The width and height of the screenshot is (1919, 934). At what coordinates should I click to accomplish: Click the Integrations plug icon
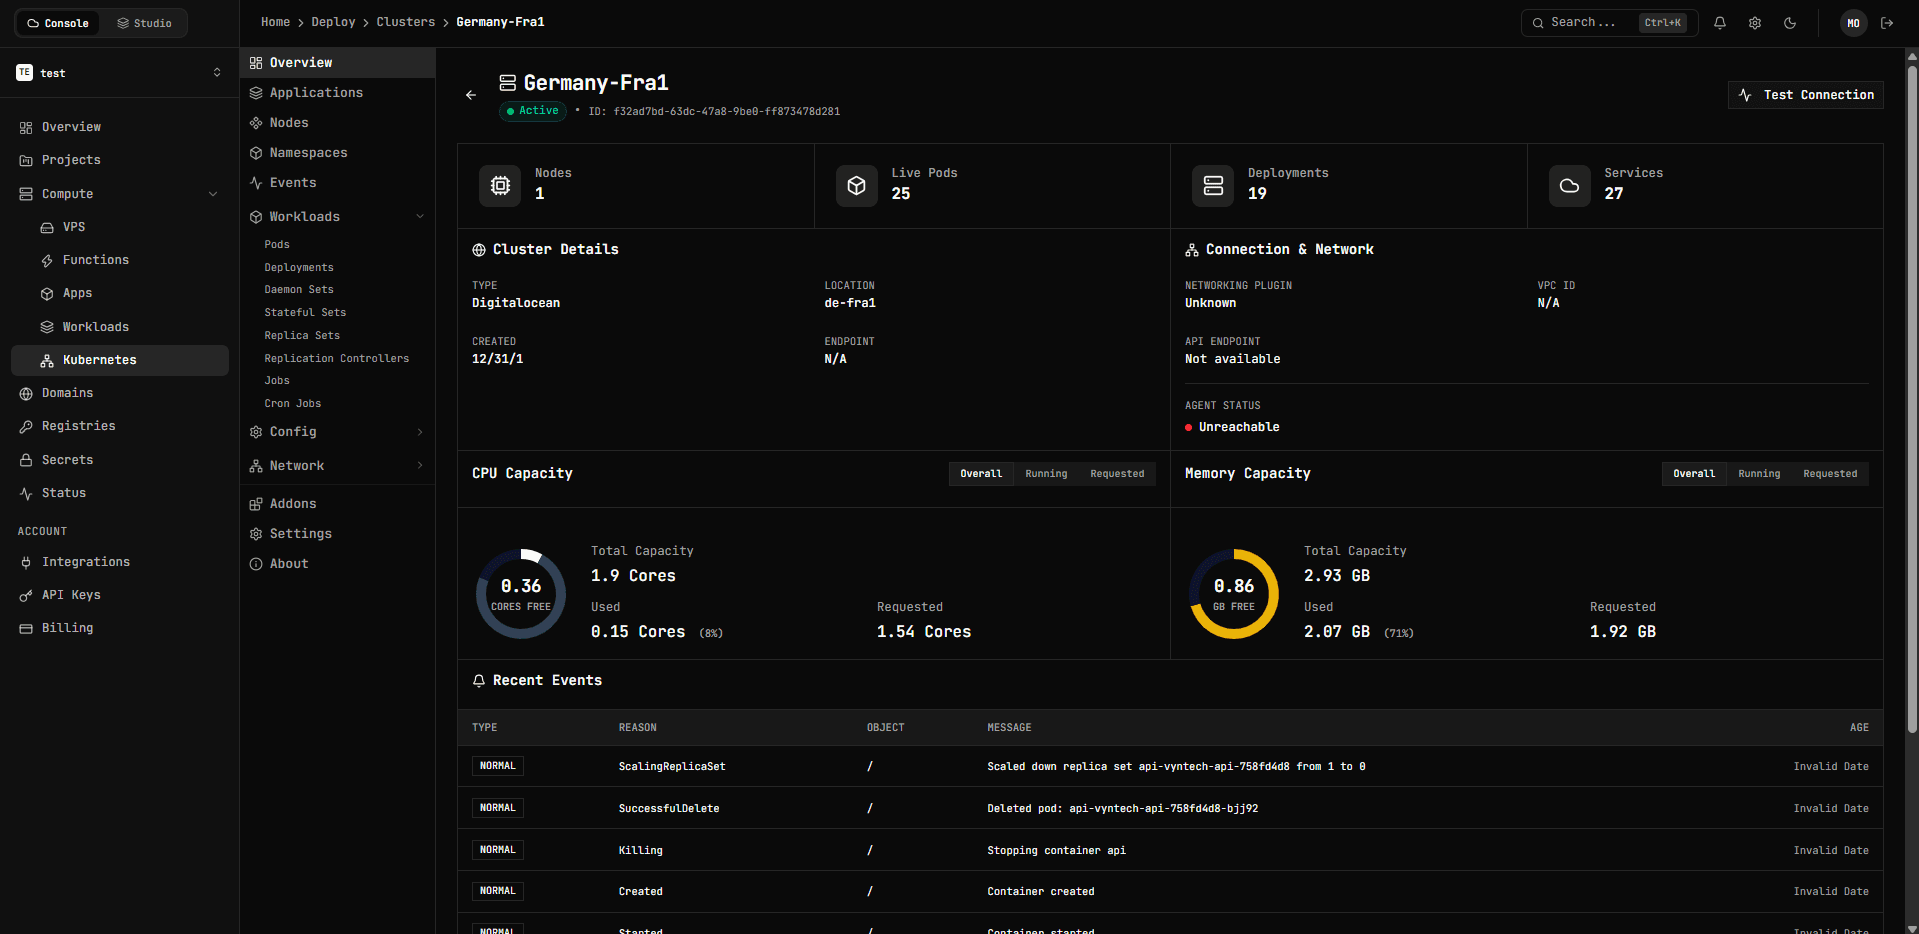pyautogui.click(x=26, y=562)
